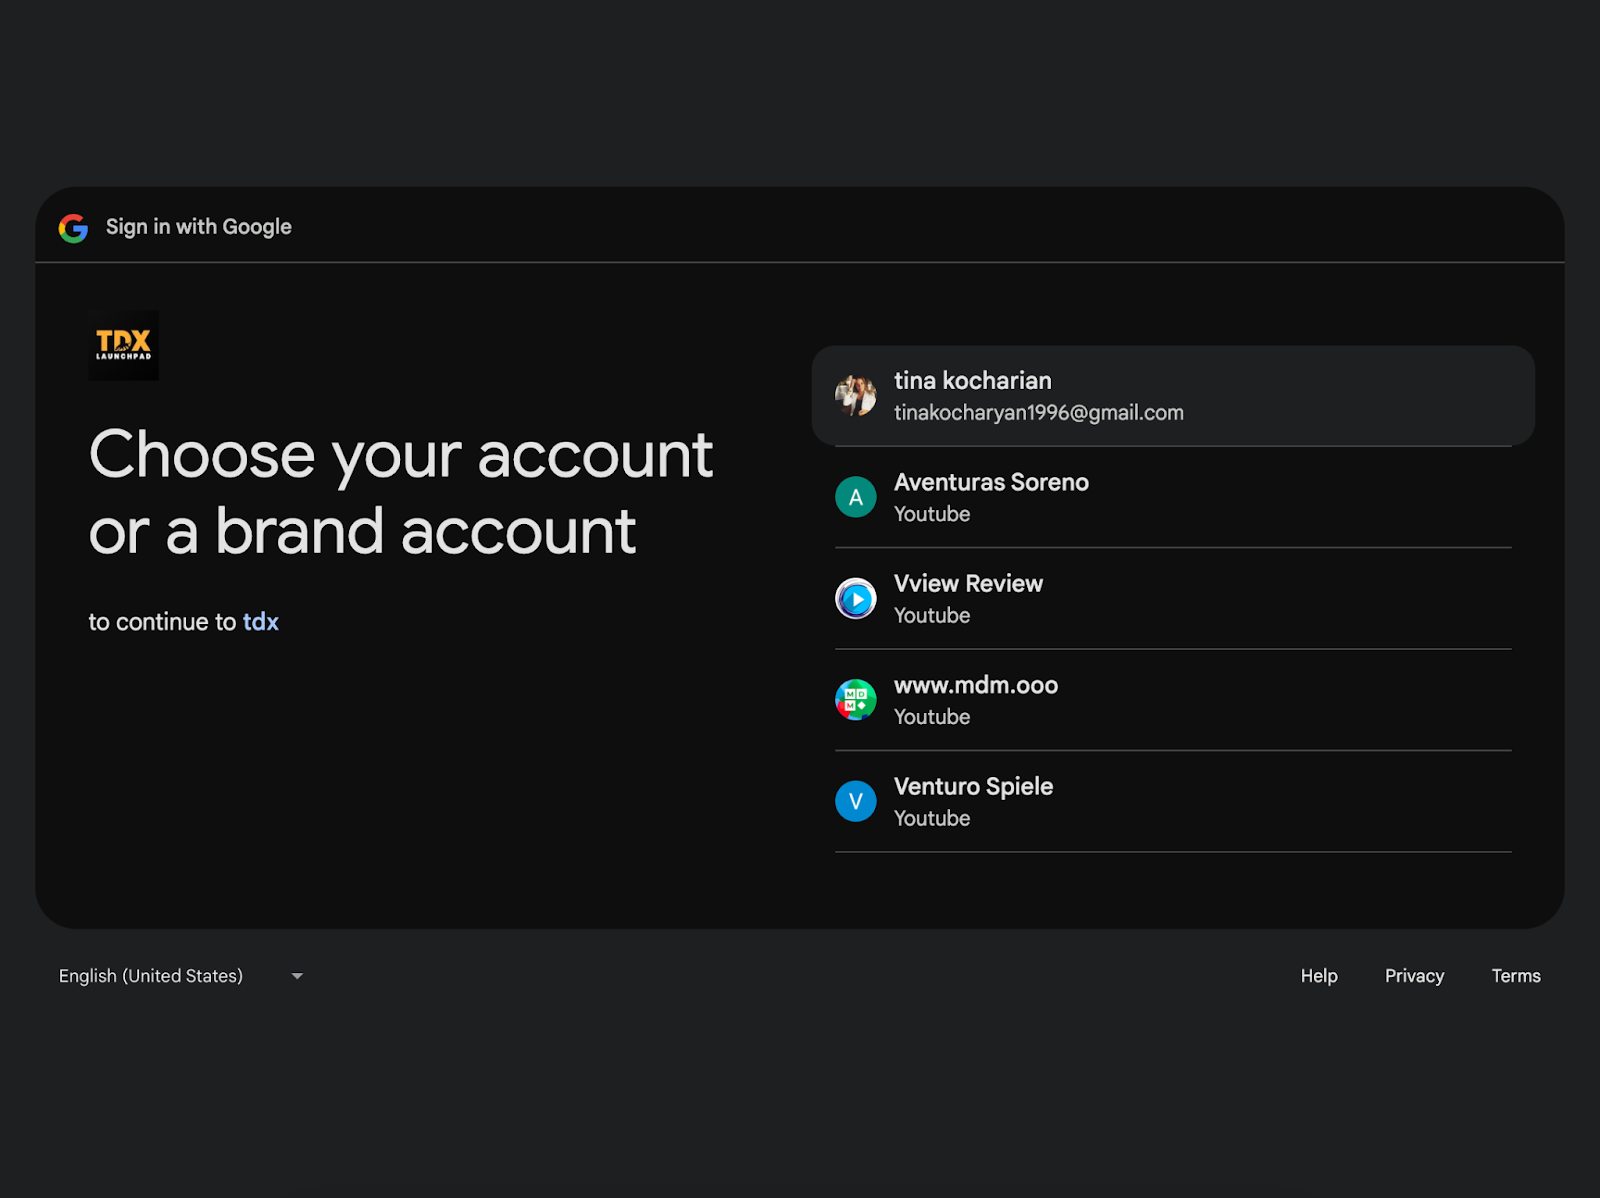Image resolution: width=1600 pixels, height=1198 pixels.
Task: Open the English (United States) language dropdown
Action: coord(181,976)
